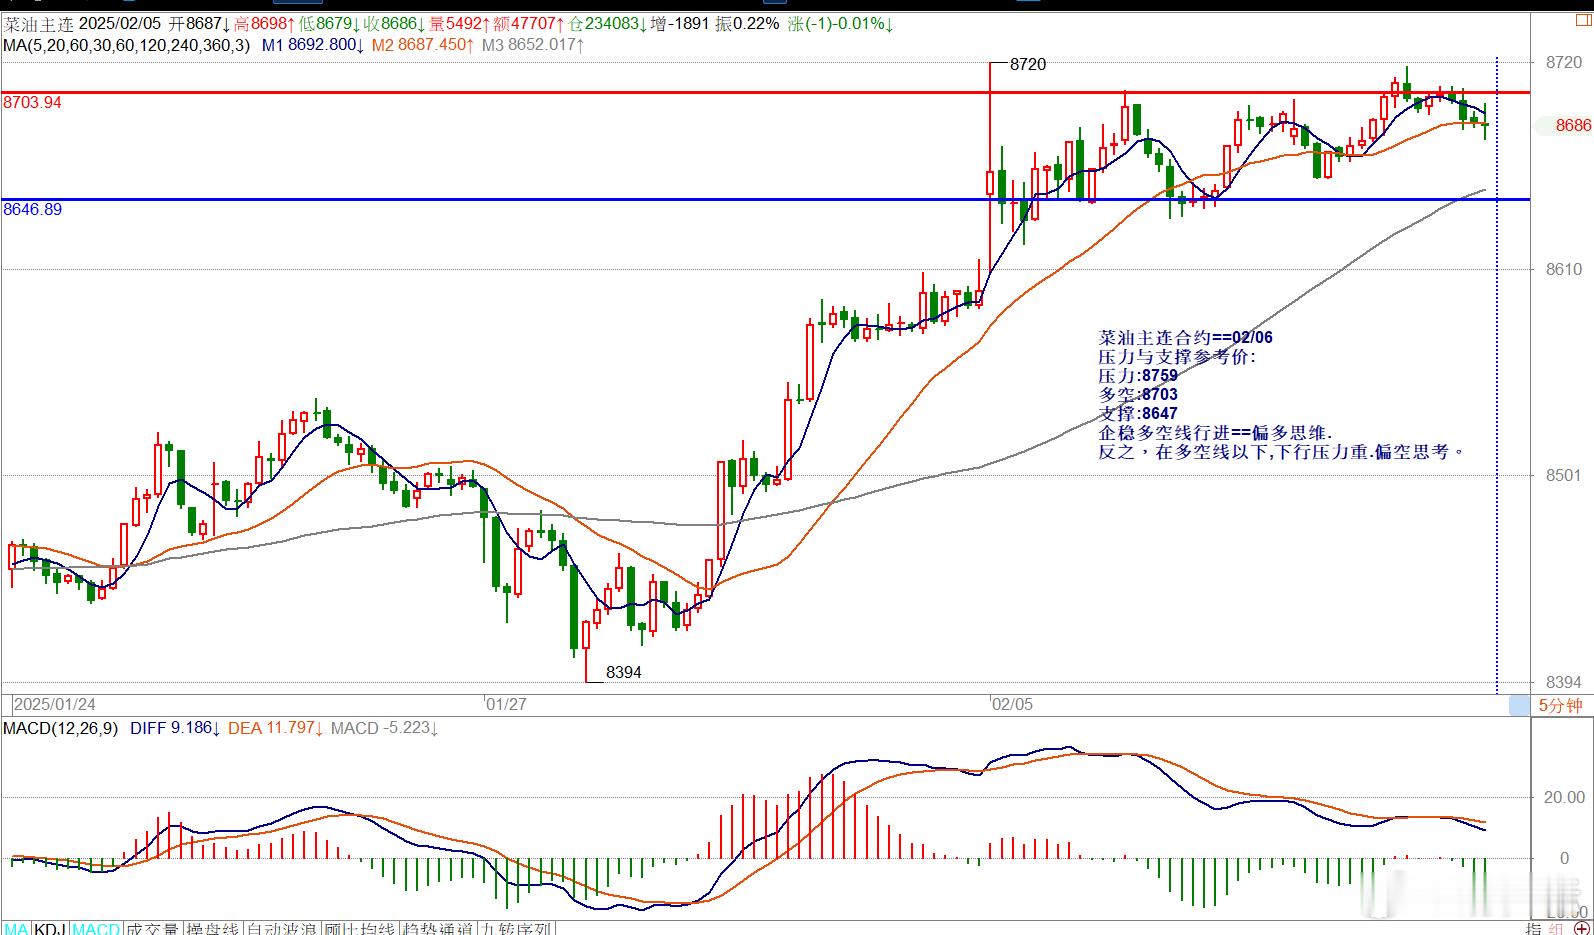Click the MACD -5.223 value label
1594x935 pixels.
click(385, 728)
